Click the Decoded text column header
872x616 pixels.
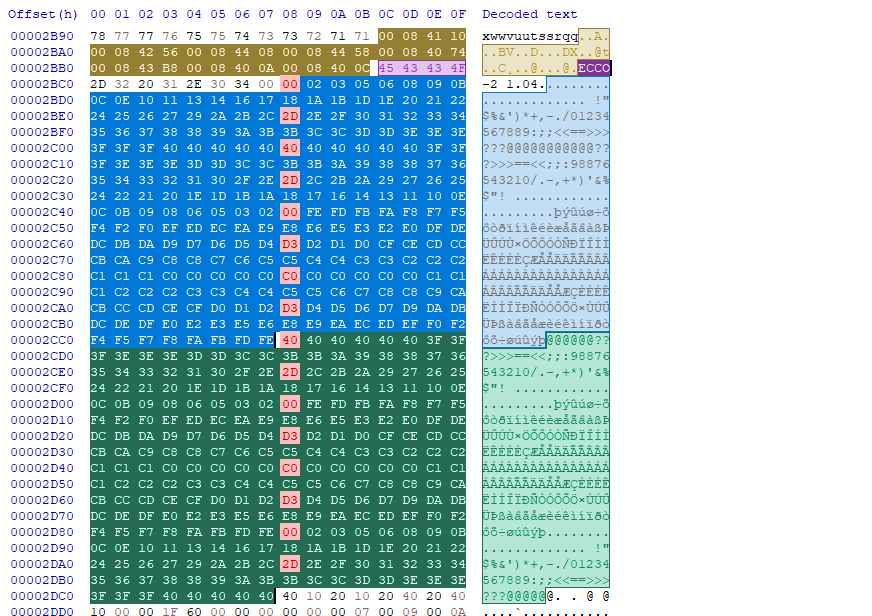coord(529,14)
